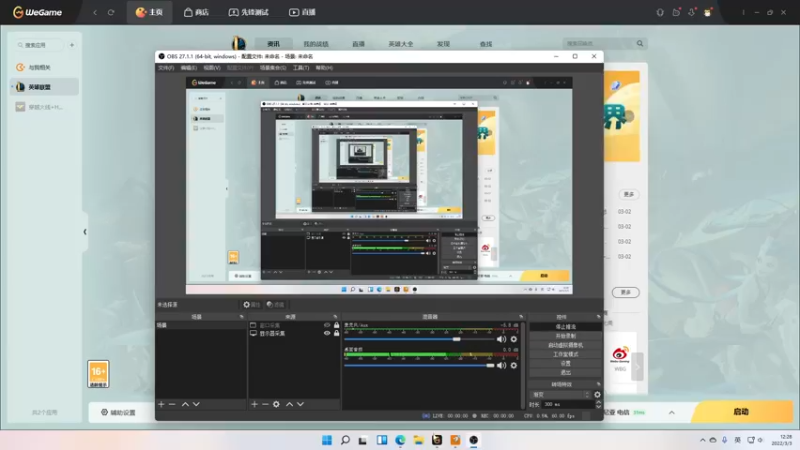The height and width of the screenshot is (450, 800).
Task: Remove selected scene in OBS
Action: click(172, 404)
